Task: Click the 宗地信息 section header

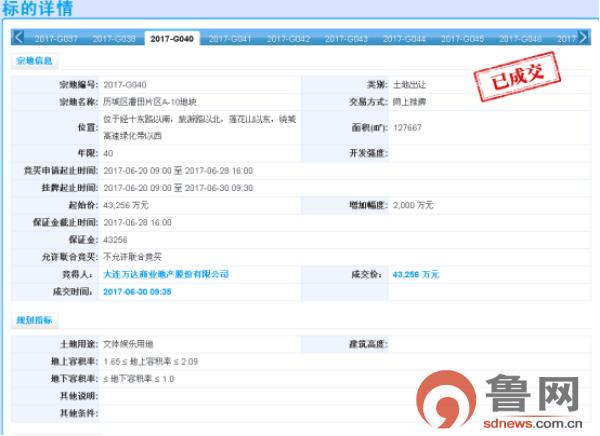Action: click(35, 61)
